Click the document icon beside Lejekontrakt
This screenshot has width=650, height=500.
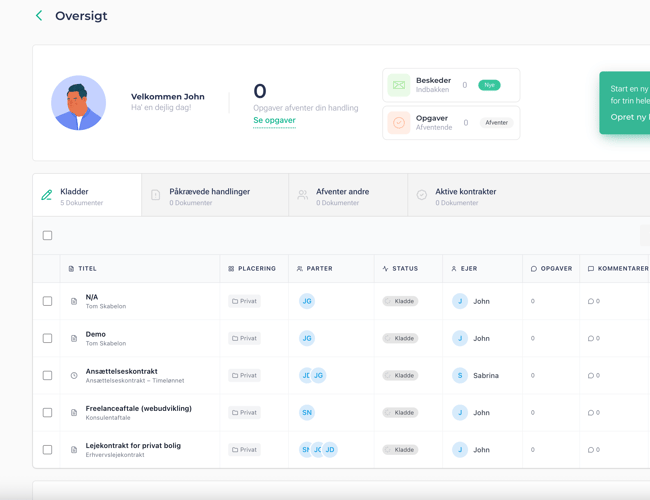[74, 449]
